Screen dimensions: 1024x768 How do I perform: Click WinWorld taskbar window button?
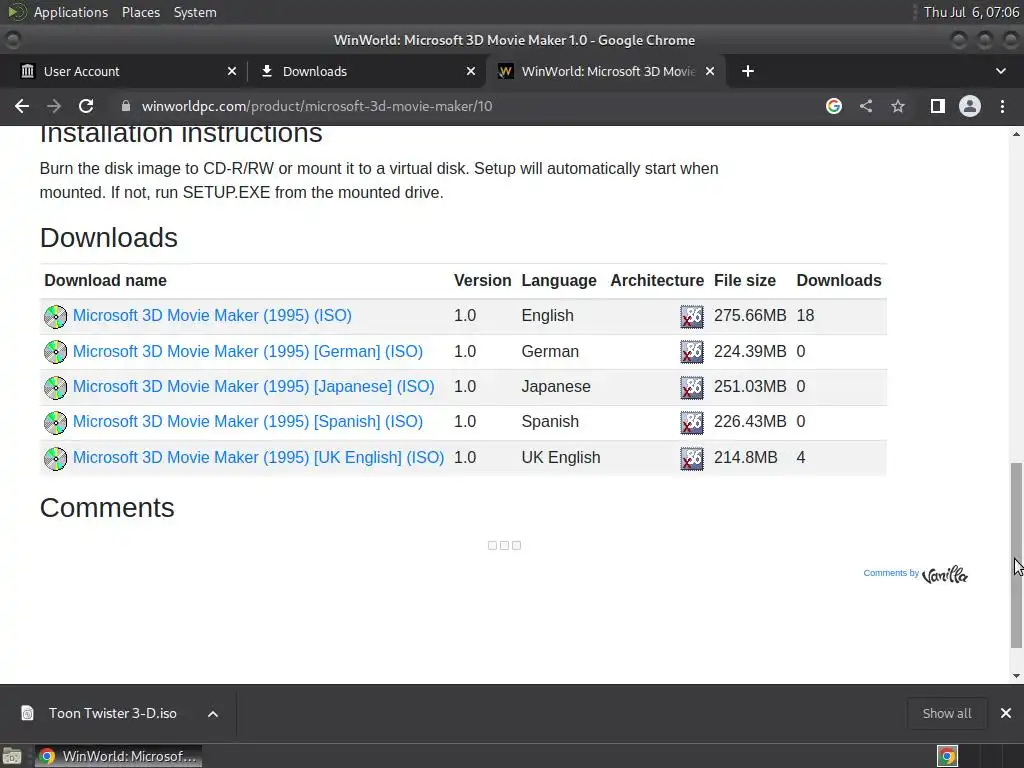pos(118,756)
